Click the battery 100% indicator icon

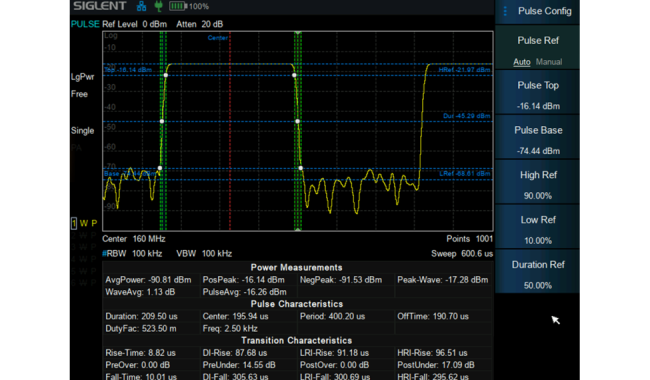[x=178, y=6]
